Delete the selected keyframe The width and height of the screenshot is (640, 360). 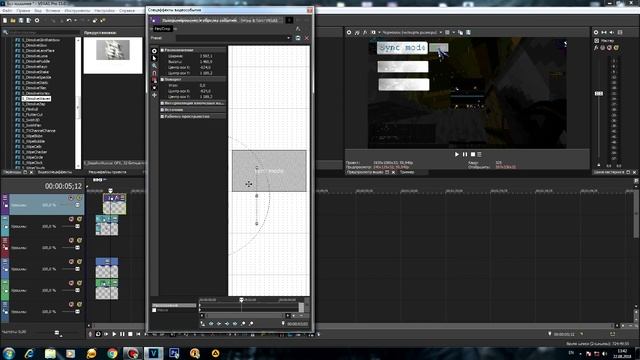[251, 323]
